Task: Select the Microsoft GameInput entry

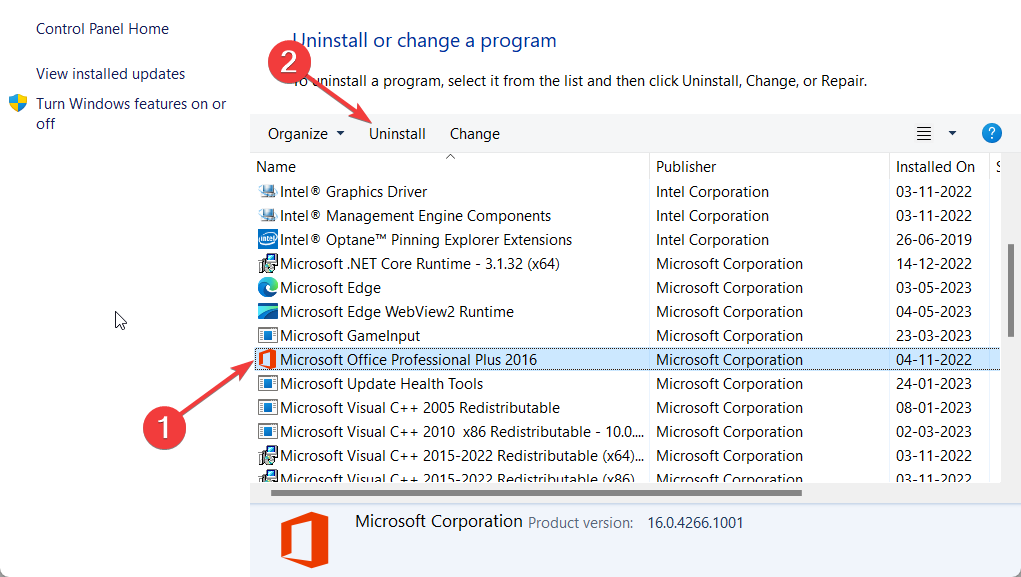Action: pyautogui.click(x=350, y=336)
